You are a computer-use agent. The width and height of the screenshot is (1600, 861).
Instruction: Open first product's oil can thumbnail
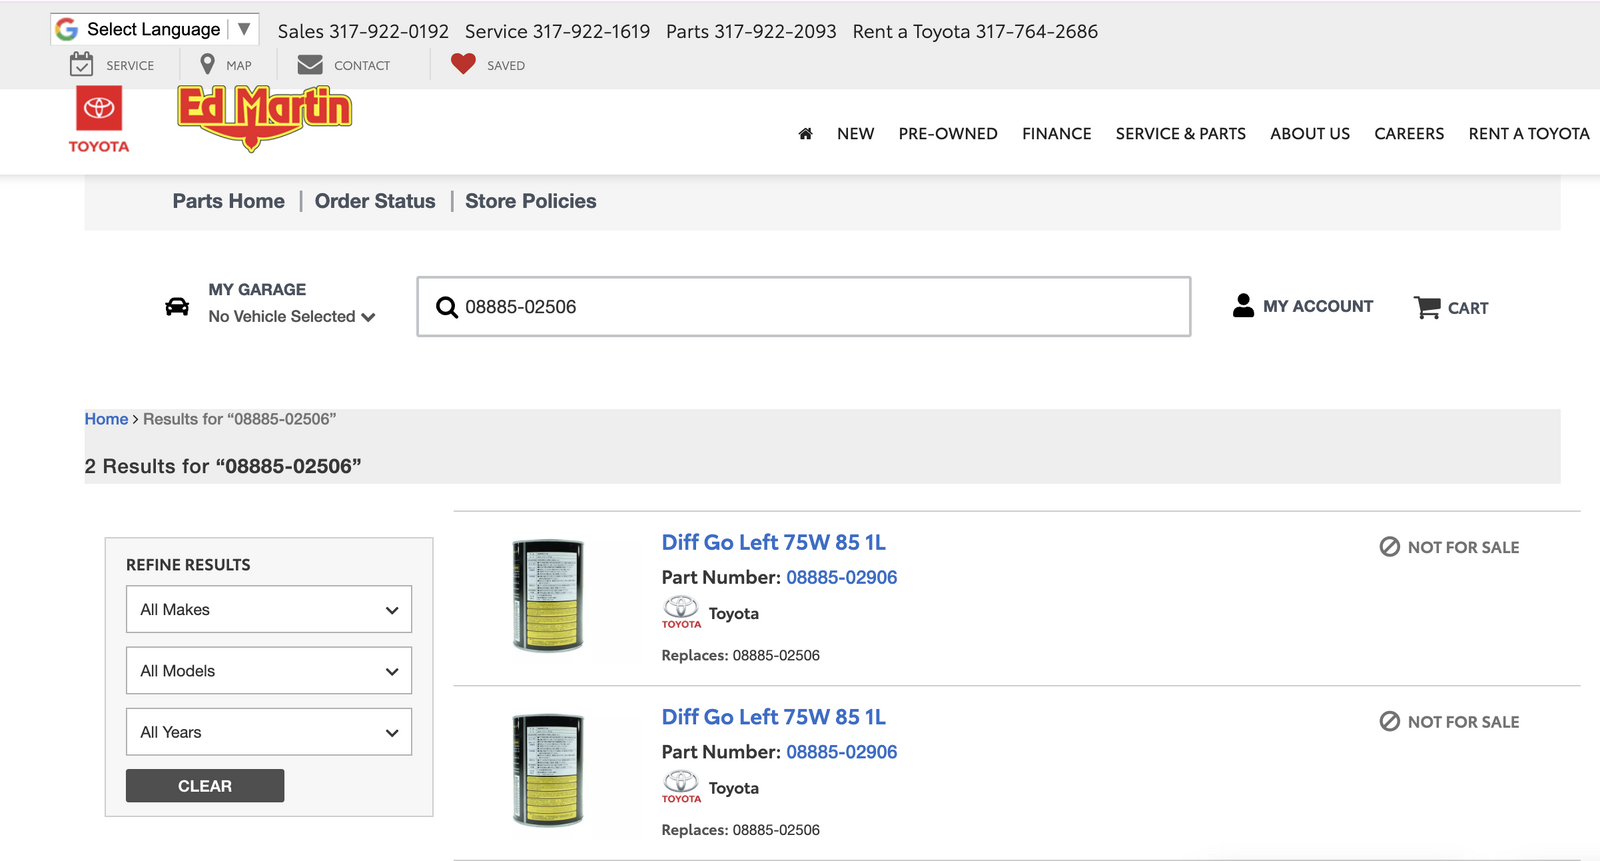[x=548, y=596]
